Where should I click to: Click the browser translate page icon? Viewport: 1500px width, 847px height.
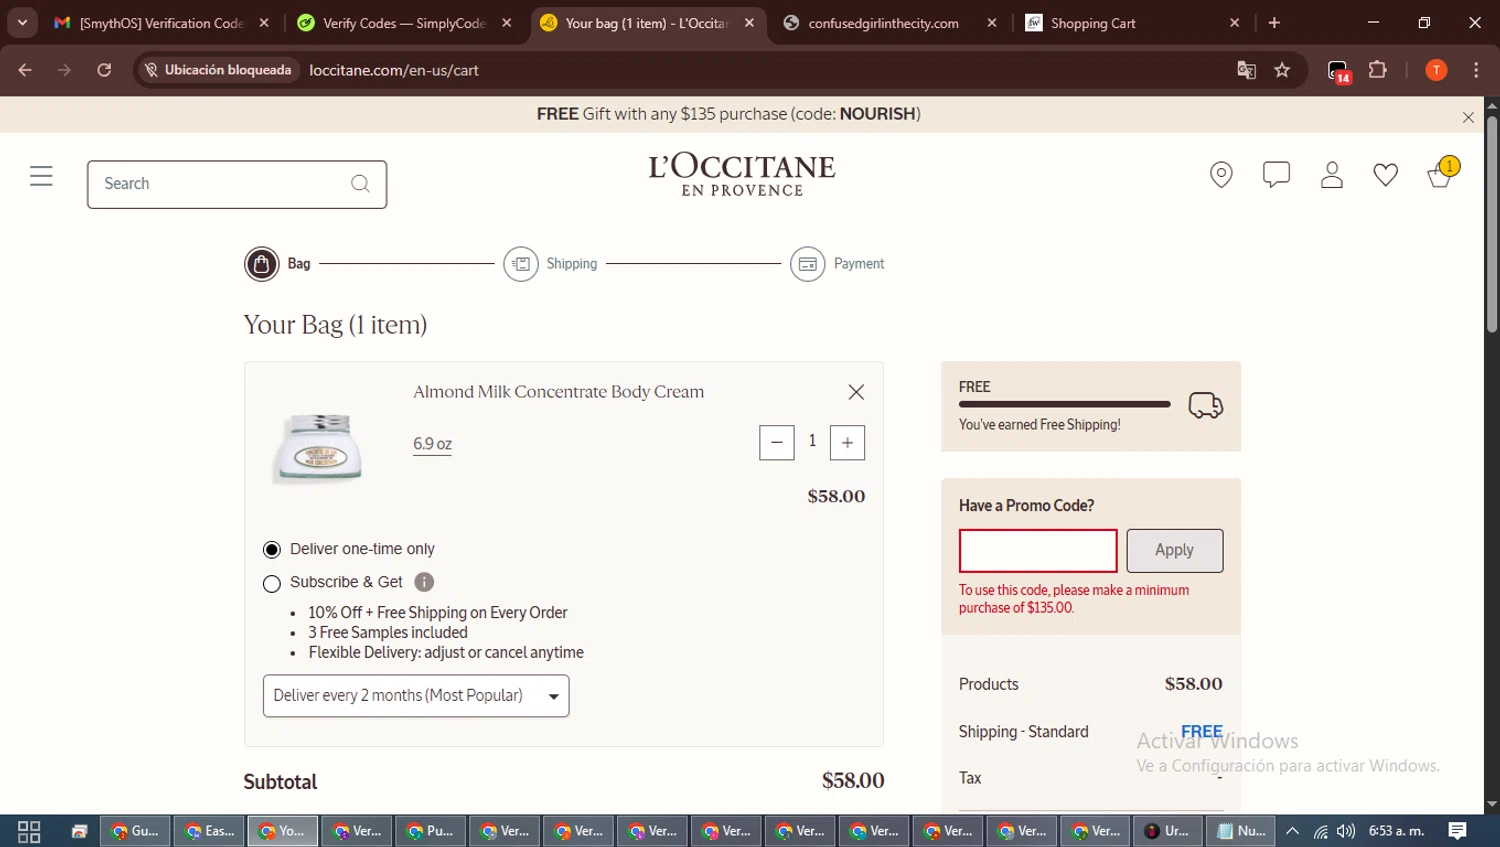(x=1246, y=70)
